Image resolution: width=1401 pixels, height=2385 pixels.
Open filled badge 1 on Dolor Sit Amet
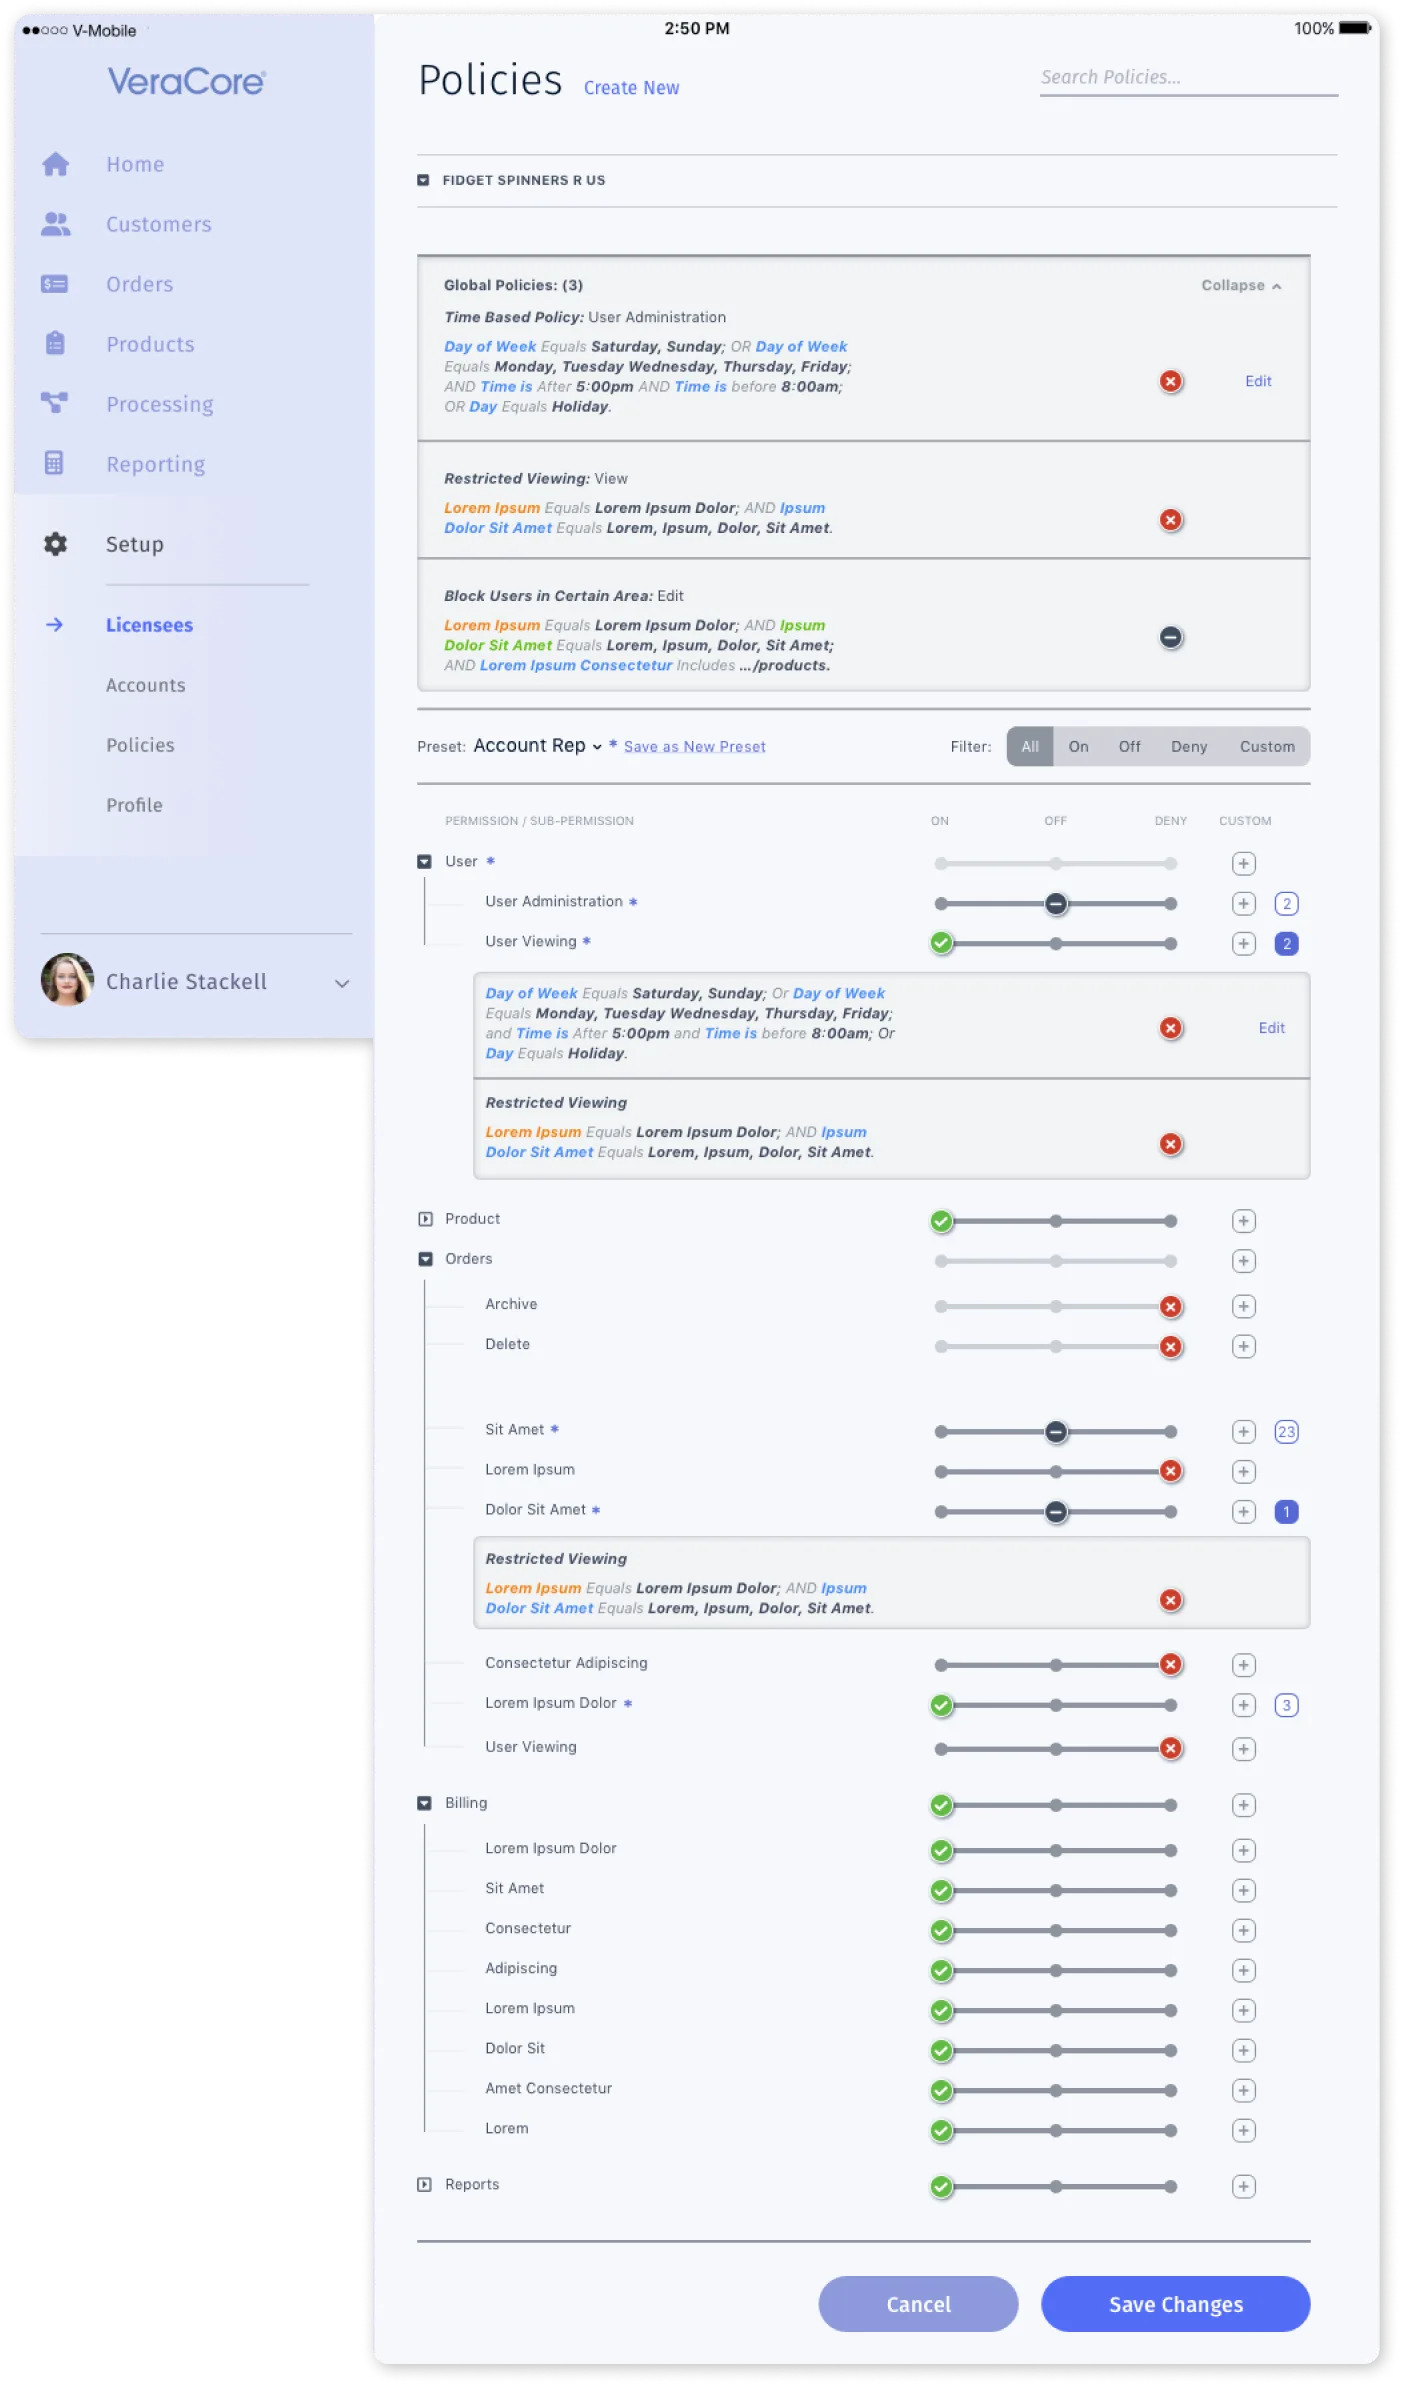pyautogui.click(x=1287, y=1512)
